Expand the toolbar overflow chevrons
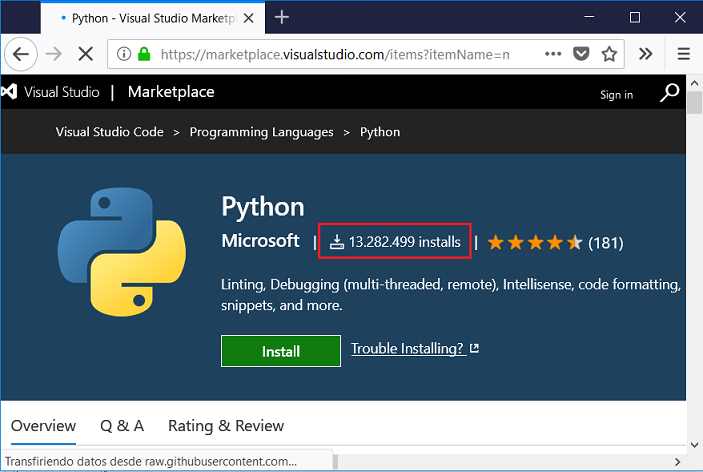This screenshot has width=703, height=472. (x=645, y=54)
